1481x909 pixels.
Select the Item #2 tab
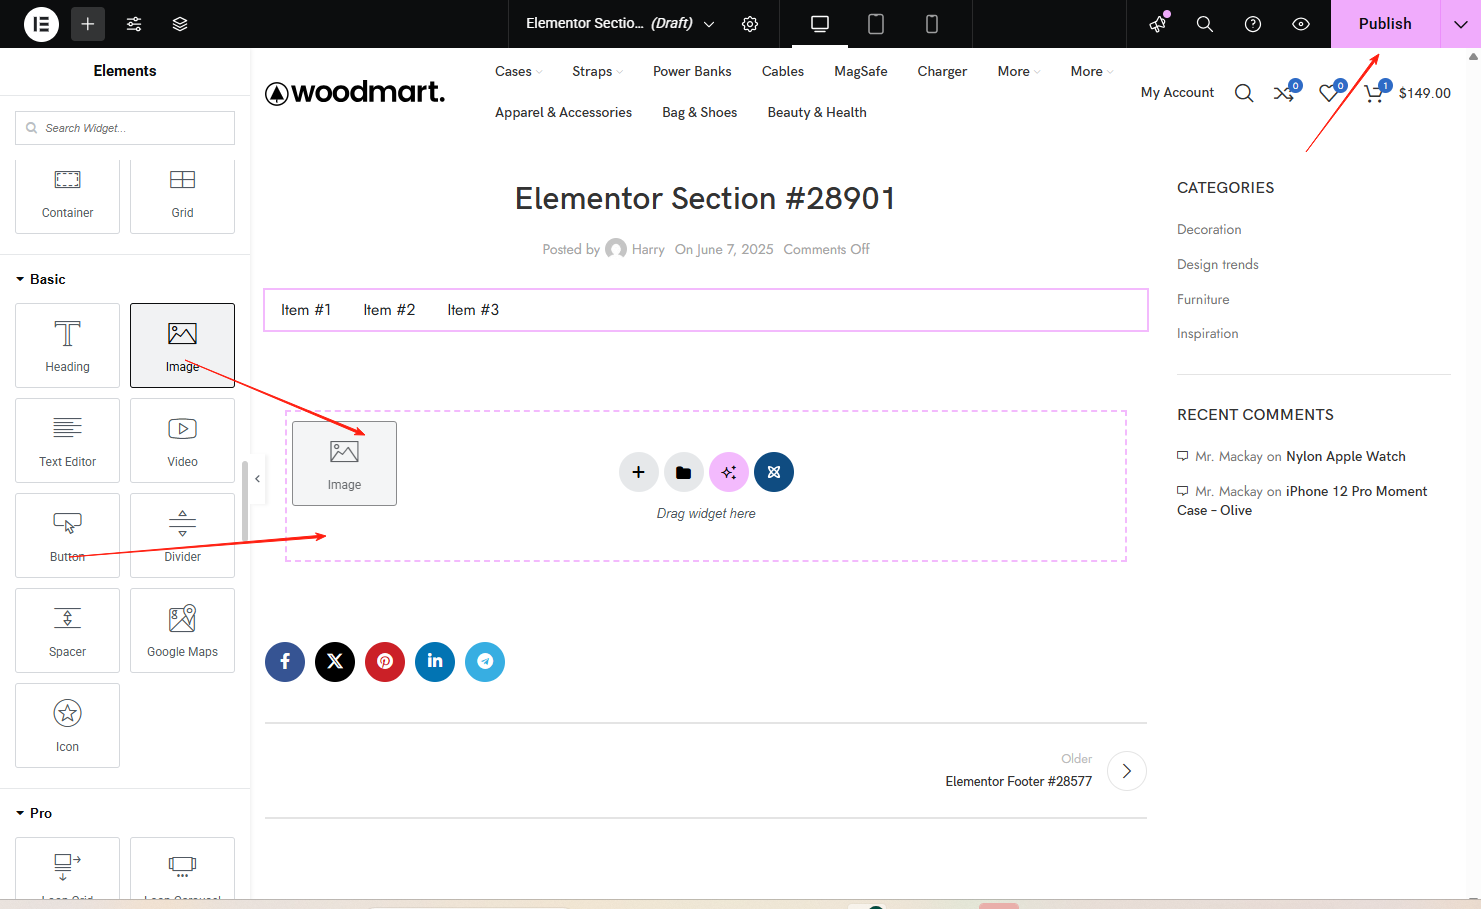[x=389, y=310]
